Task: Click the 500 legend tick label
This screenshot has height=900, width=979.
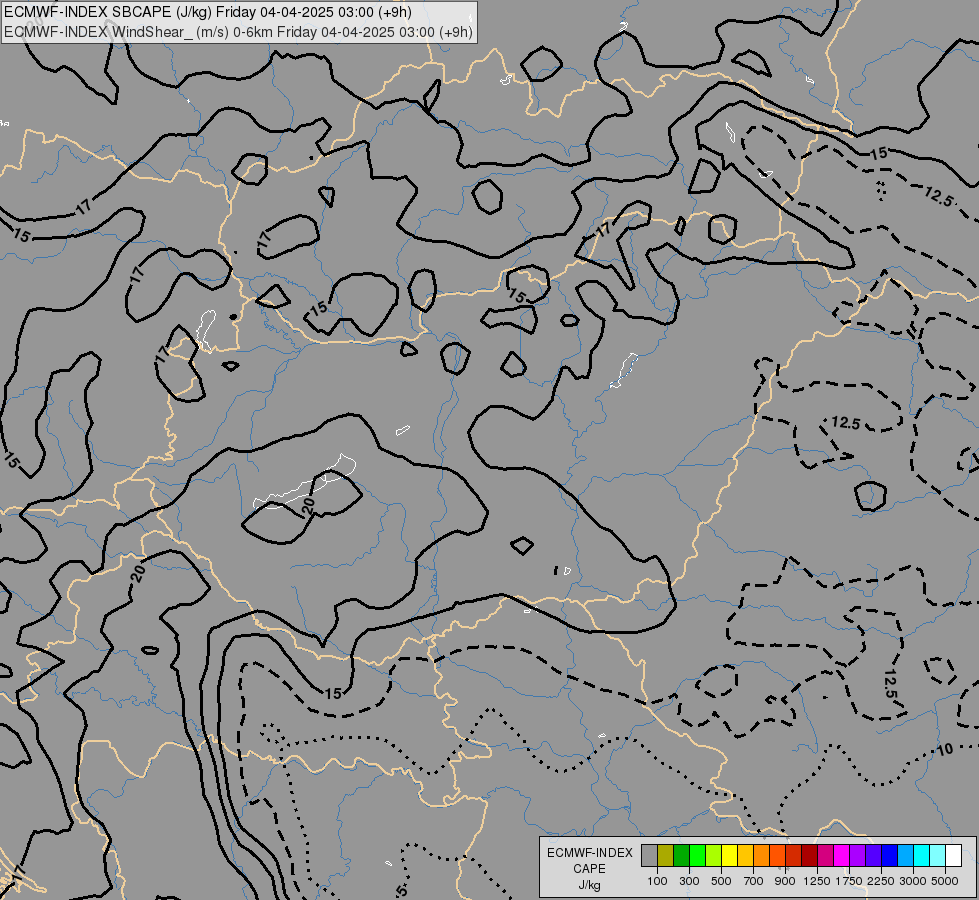Action: pyautogui.click(x=721, y=881)
